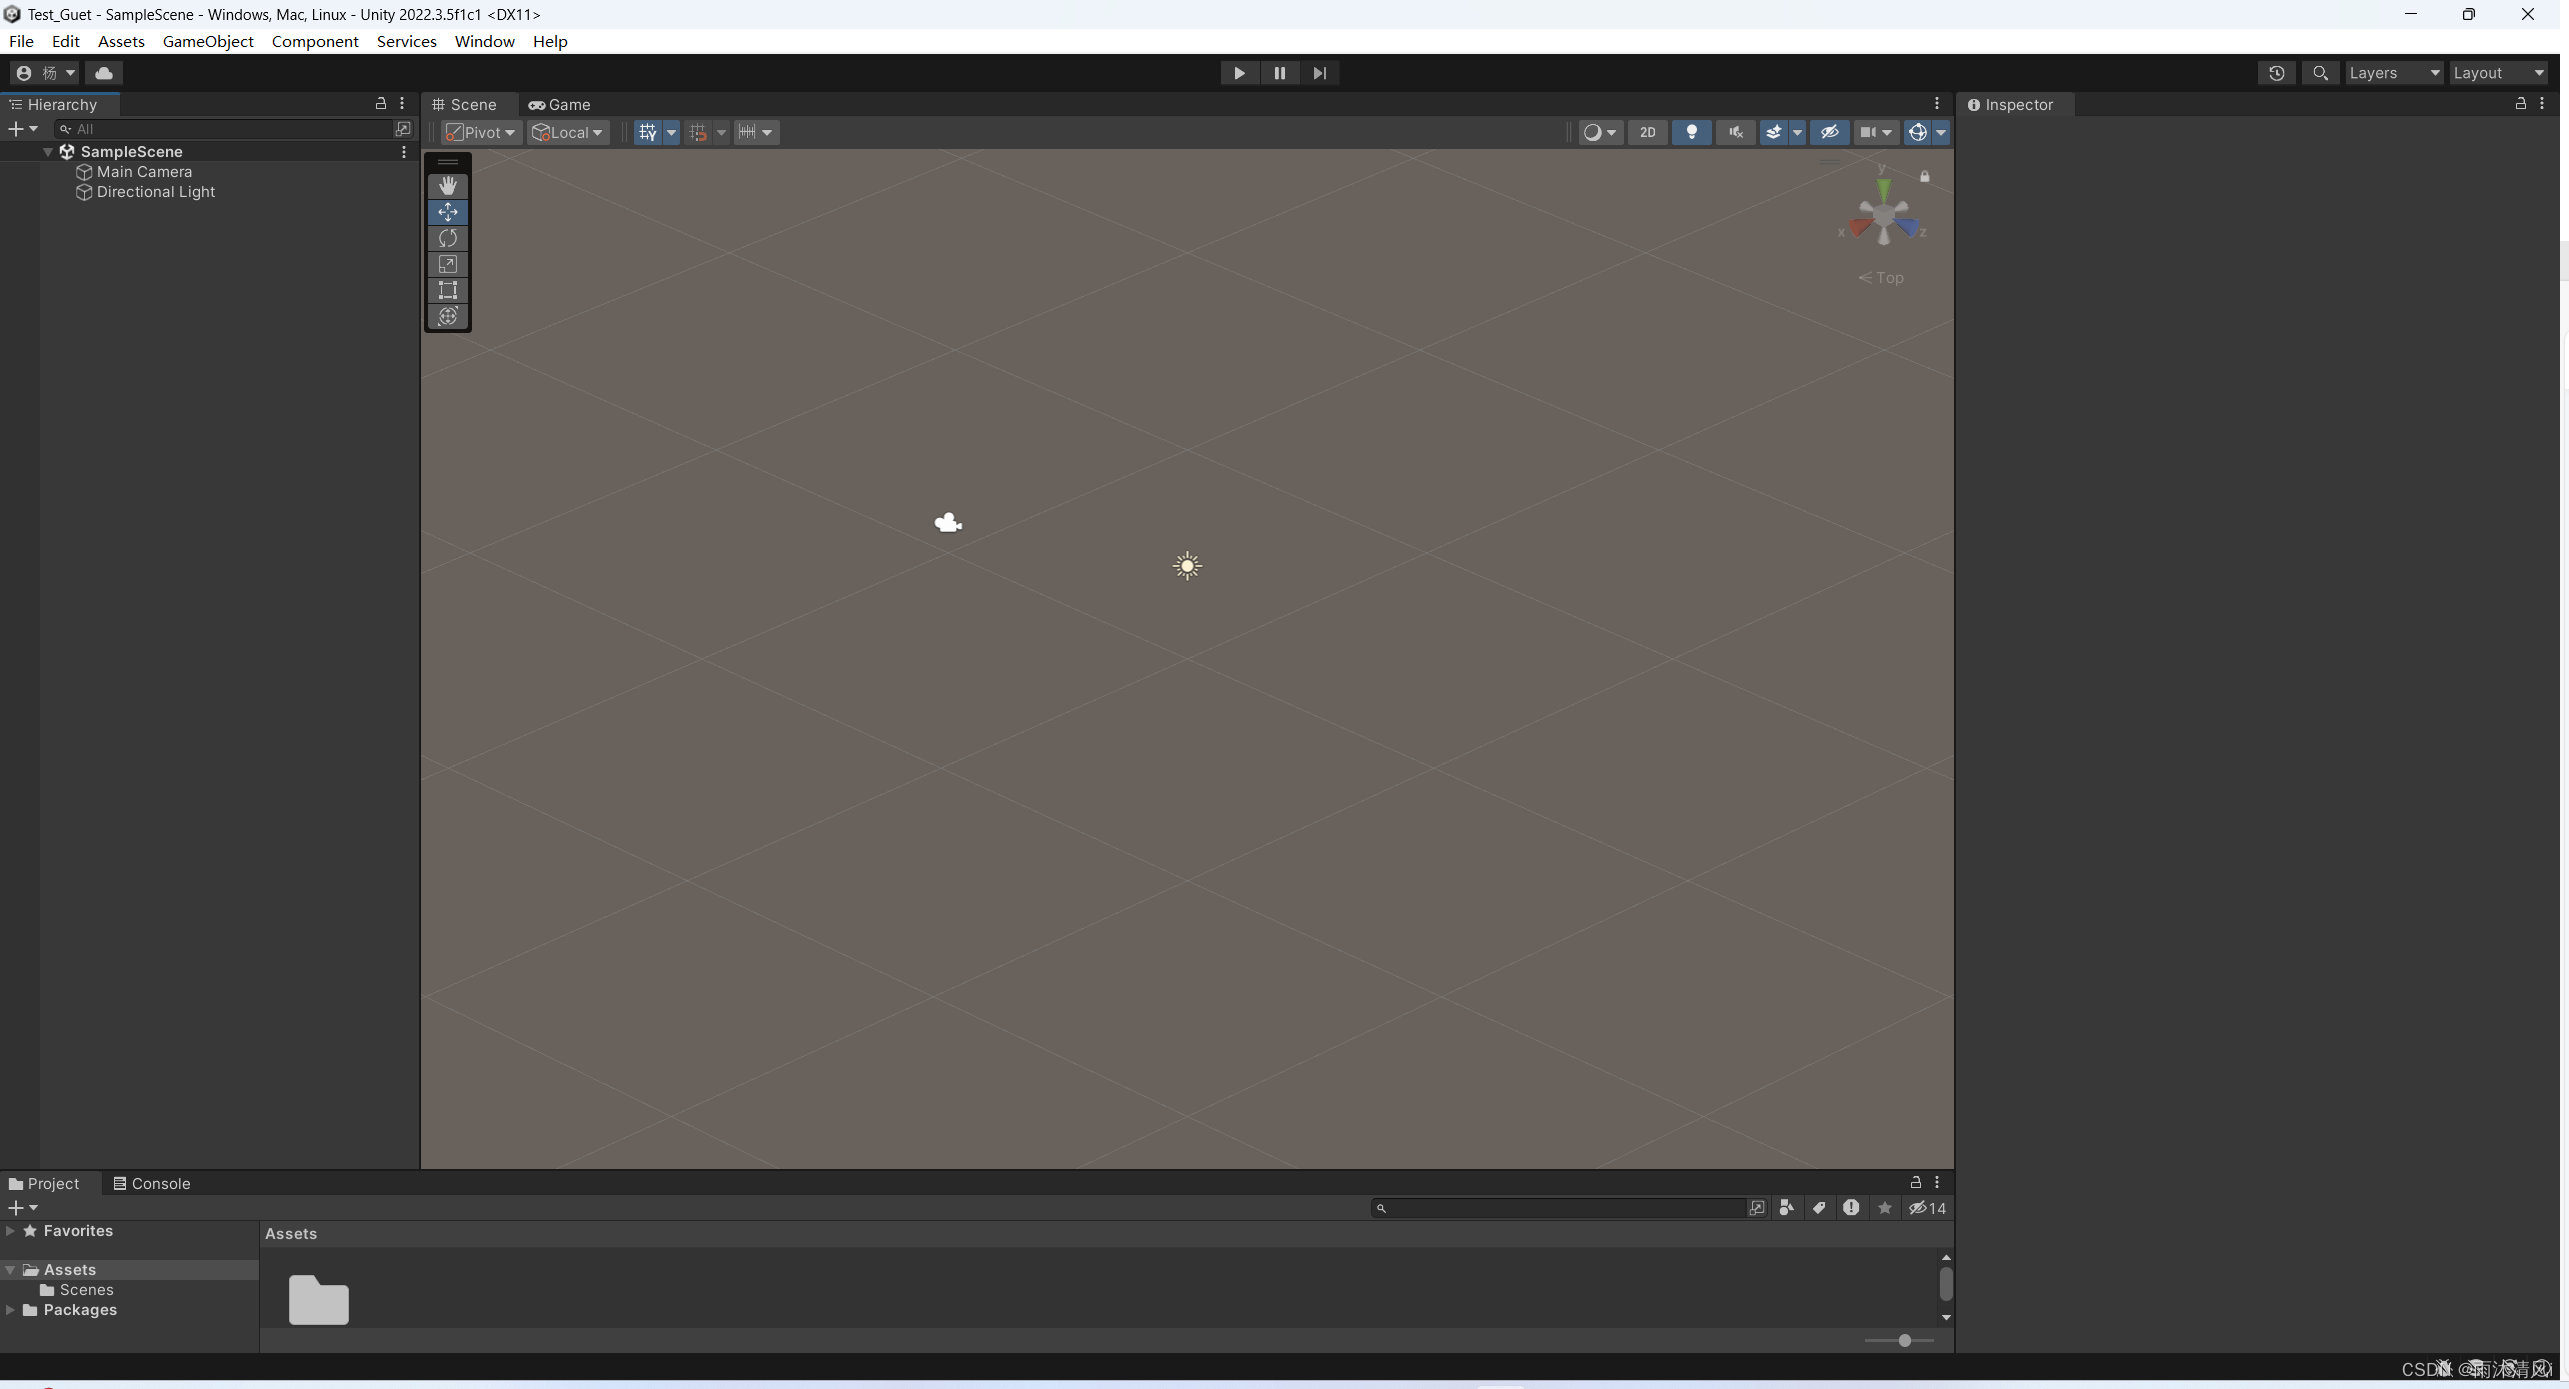Select Directional Light in Hierarchy

[155, 192]
